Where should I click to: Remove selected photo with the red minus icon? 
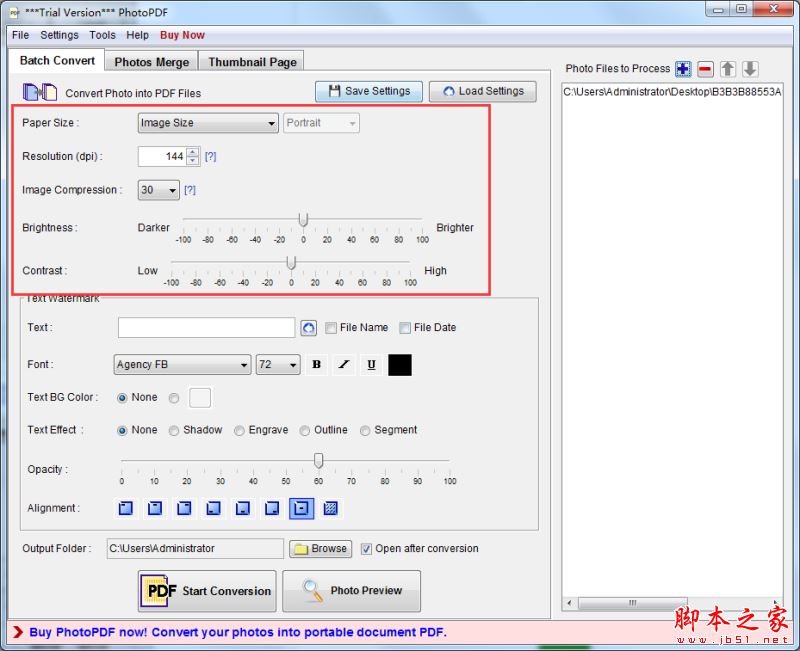click(705, 69)
